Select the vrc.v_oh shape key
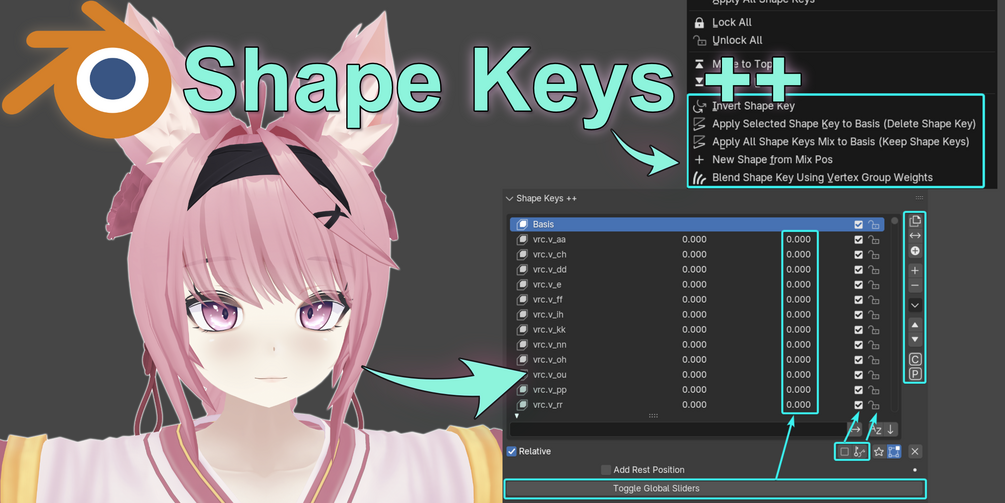1005x503 pixels. pyautogui.click(x=549, y=359)
